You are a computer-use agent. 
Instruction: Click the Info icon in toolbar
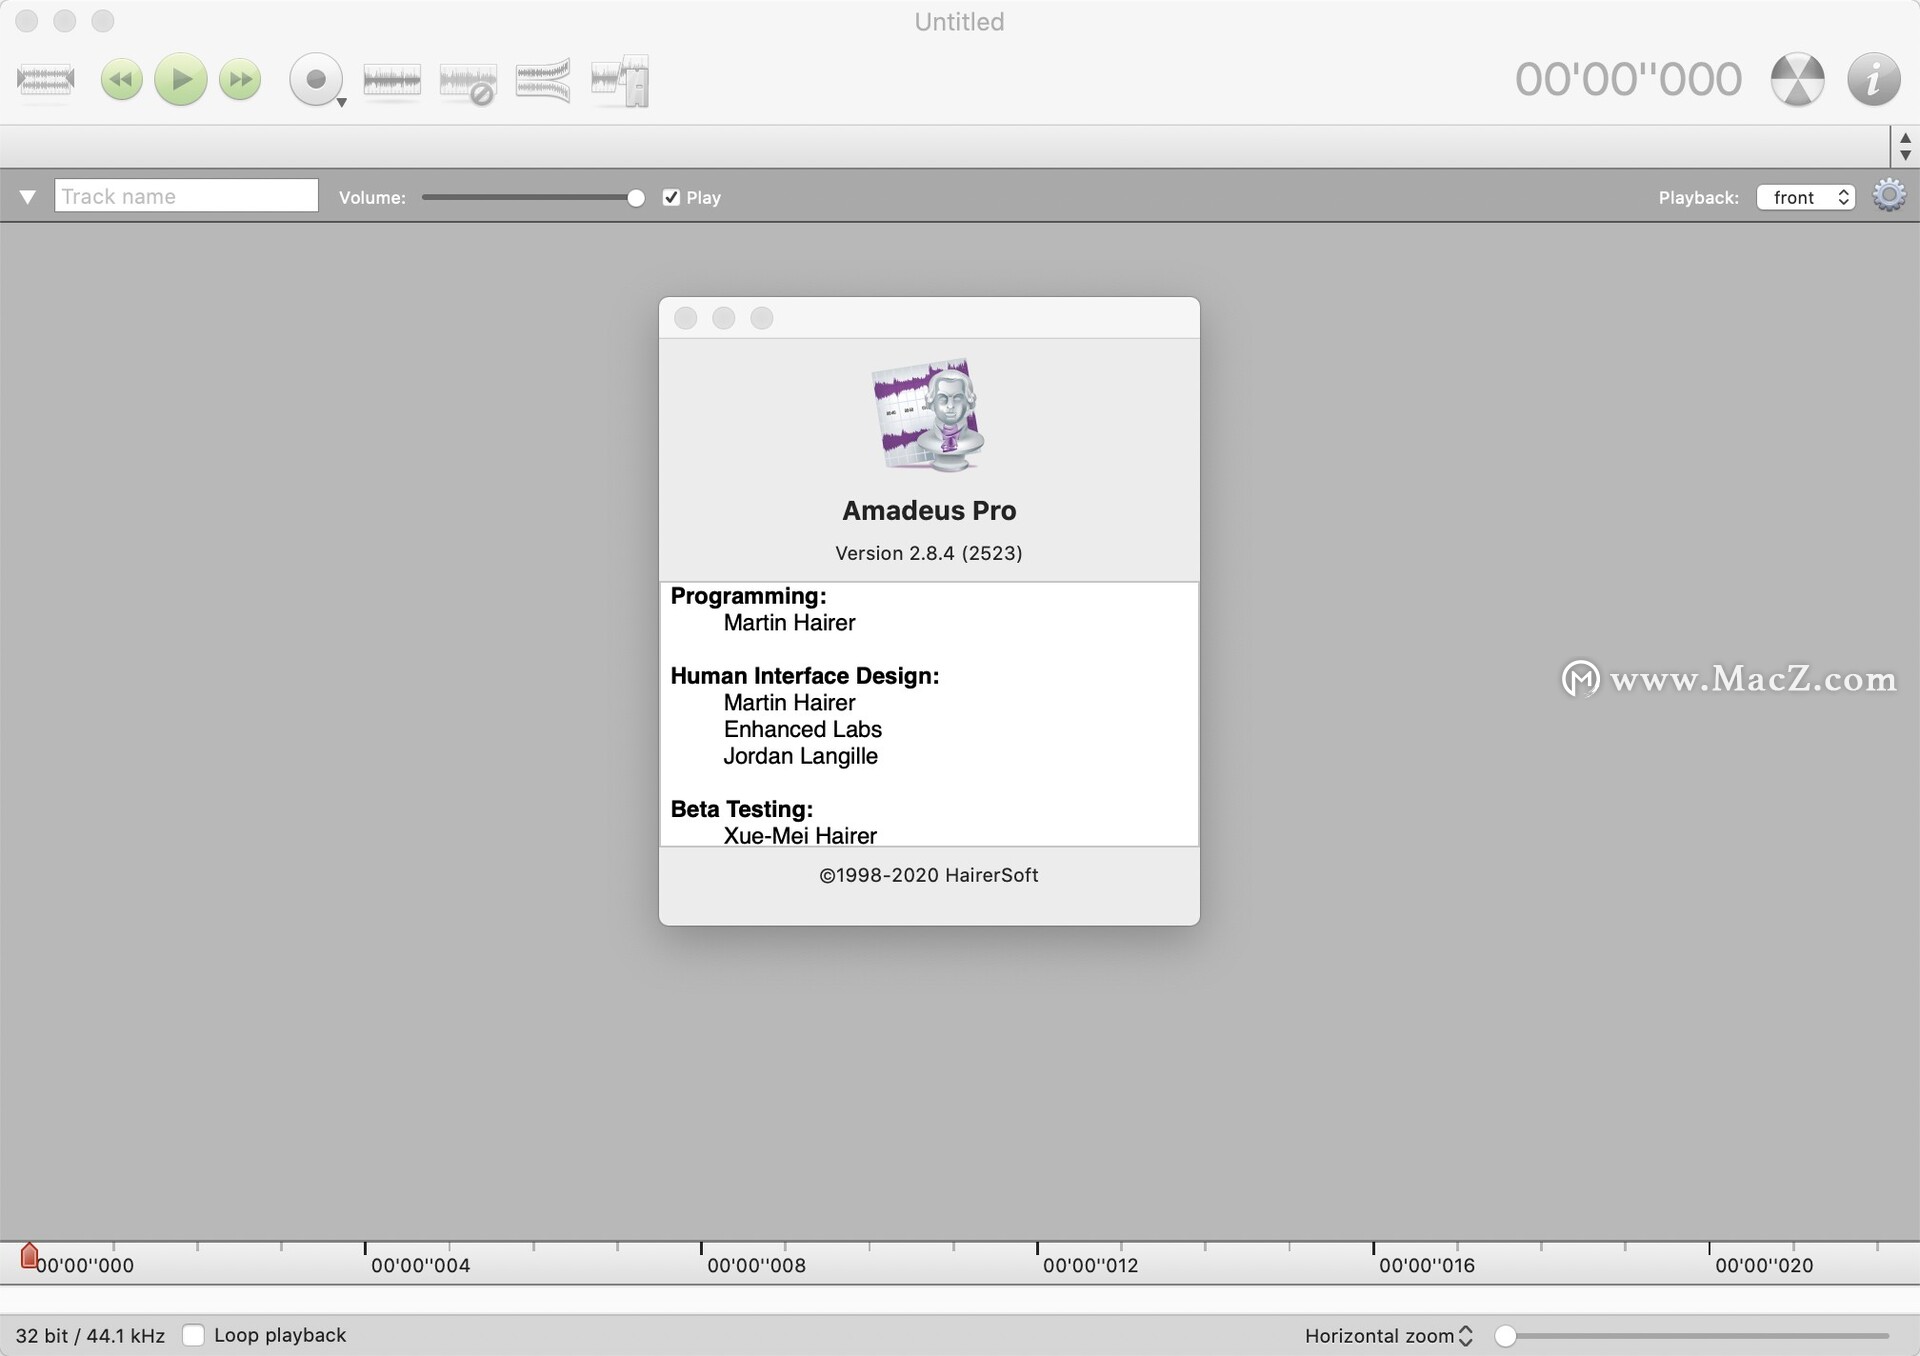pyautogui.click(x=1875, y=81)
